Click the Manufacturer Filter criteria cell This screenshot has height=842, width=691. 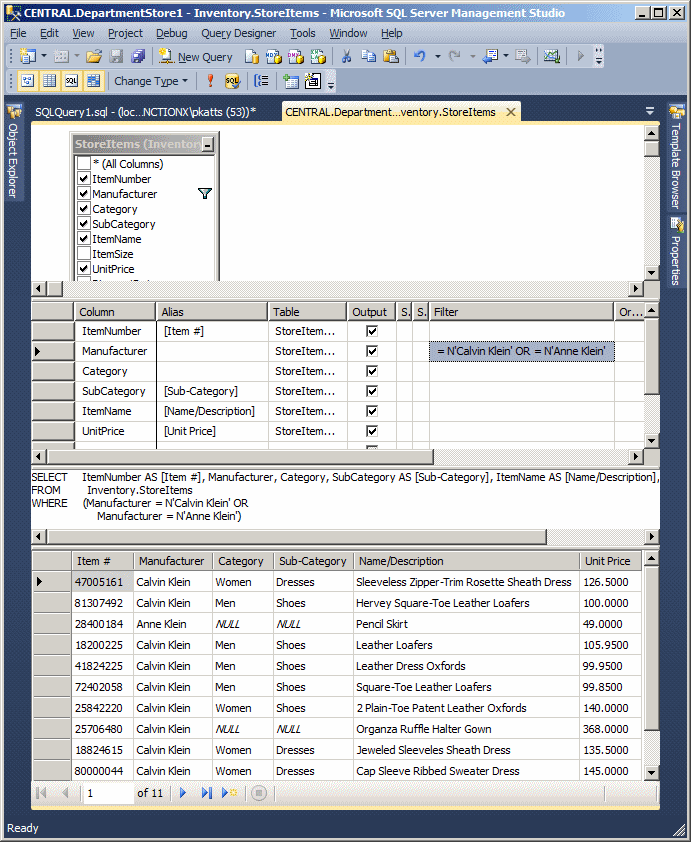pyautogui.click(x=521, y=351)
